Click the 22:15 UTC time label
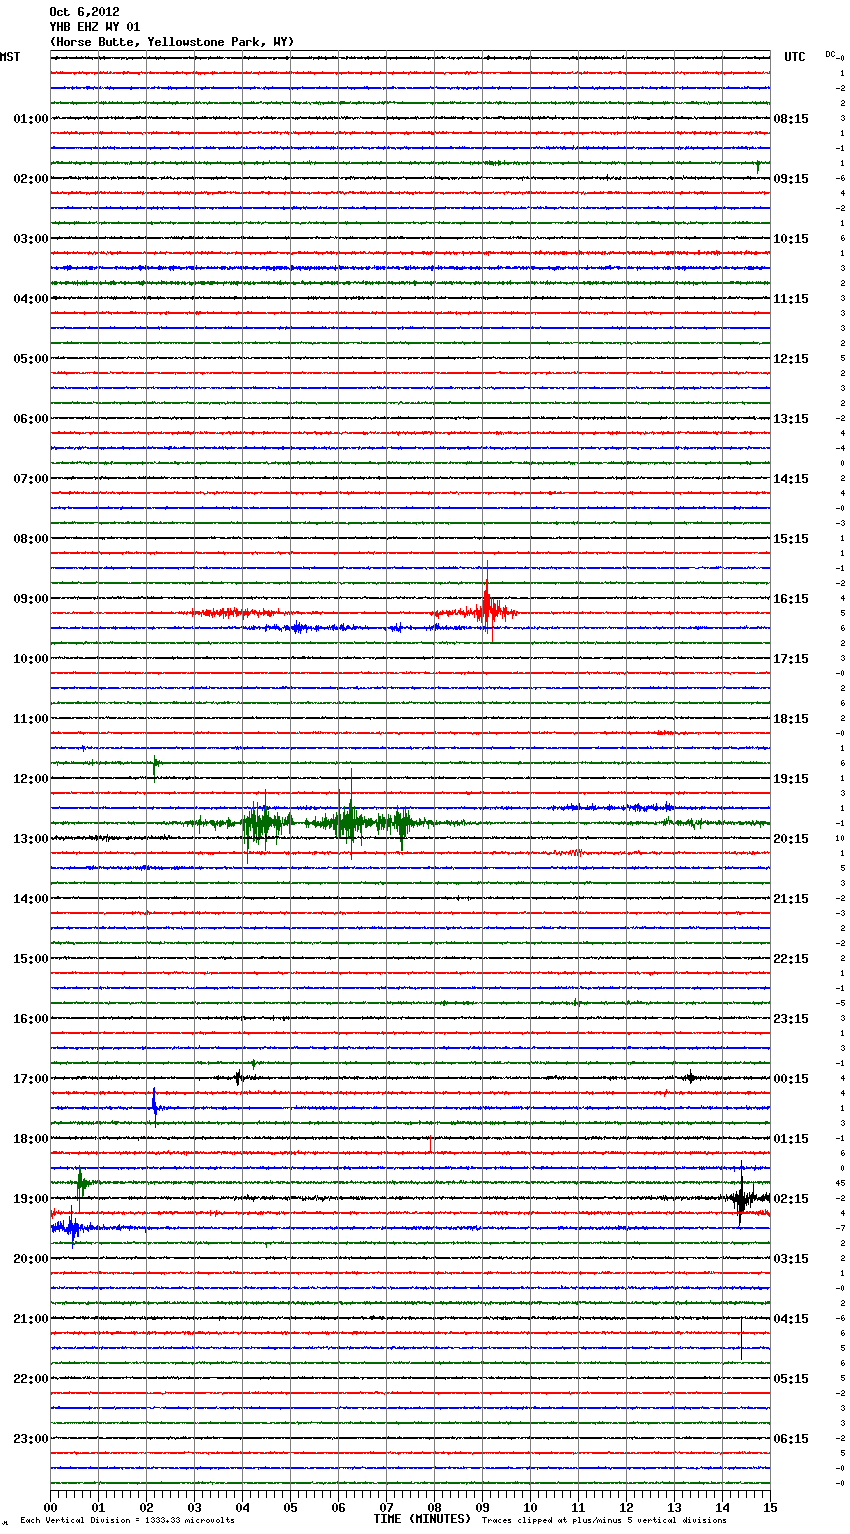This screenshot has width=850, height=1534. pos(791,959)
